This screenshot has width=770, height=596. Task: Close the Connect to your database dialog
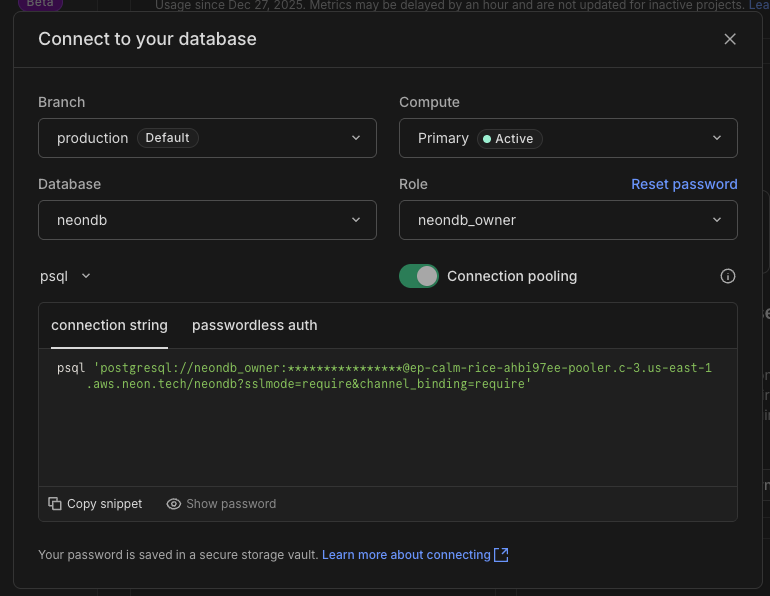730,39
